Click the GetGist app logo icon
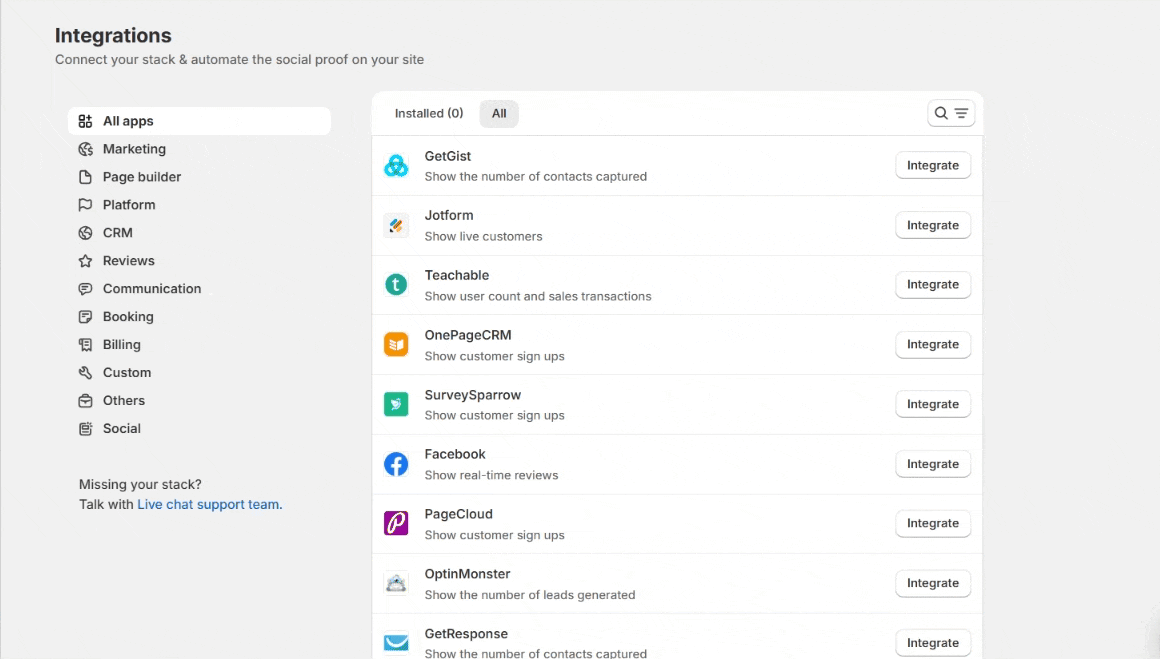This screenshot has height=659, width=1160. tap(396, 166)
